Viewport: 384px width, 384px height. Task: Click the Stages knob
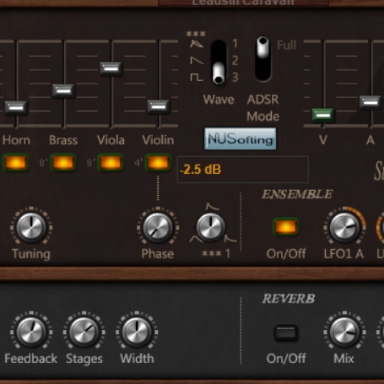(x=84, y=332)
